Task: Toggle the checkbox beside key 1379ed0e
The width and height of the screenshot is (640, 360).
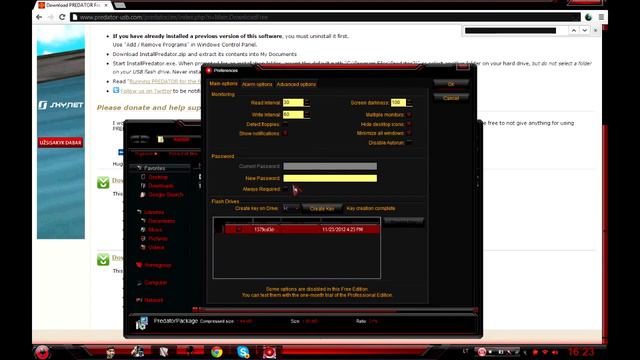Action: [x=239, y=229]
